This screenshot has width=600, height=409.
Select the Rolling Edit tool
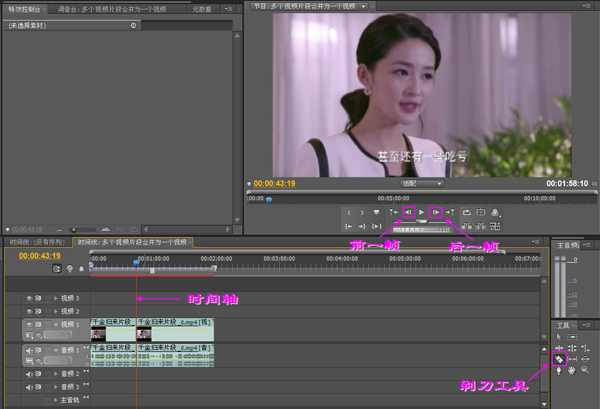coord(572,348)
